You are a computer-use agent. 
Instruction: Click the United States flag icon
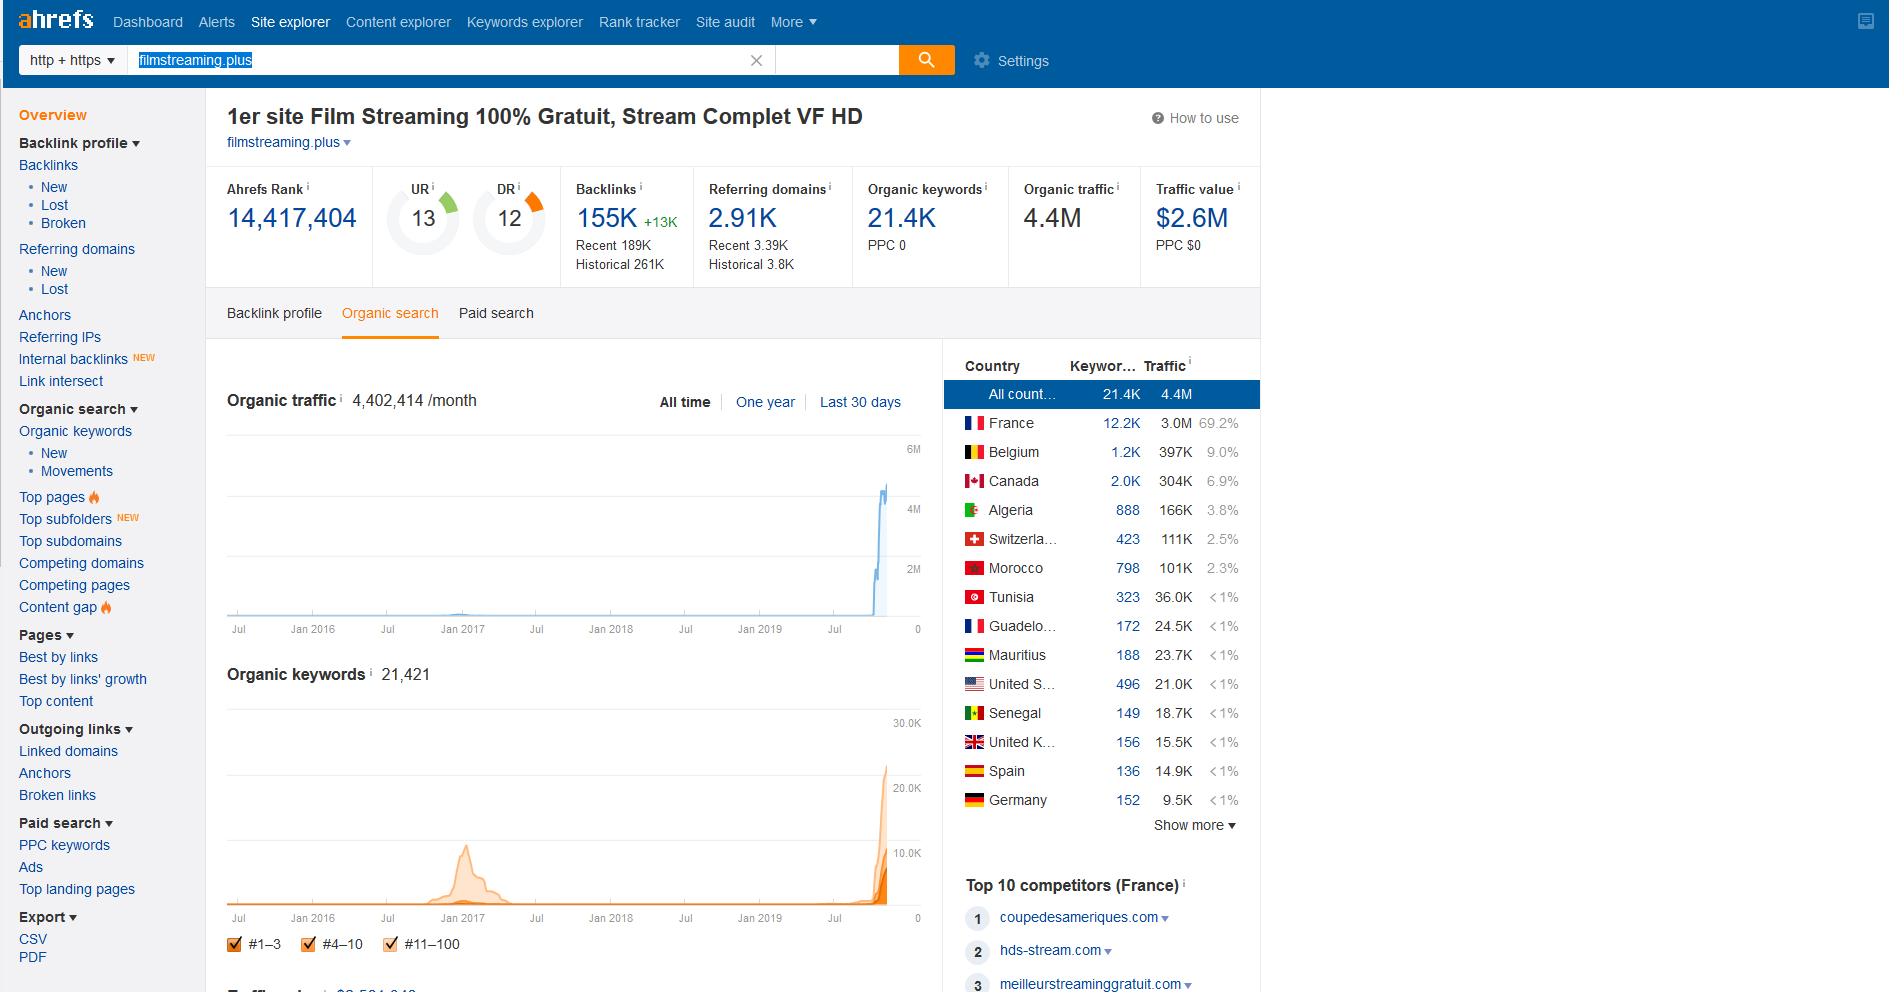tap(974, 684)
